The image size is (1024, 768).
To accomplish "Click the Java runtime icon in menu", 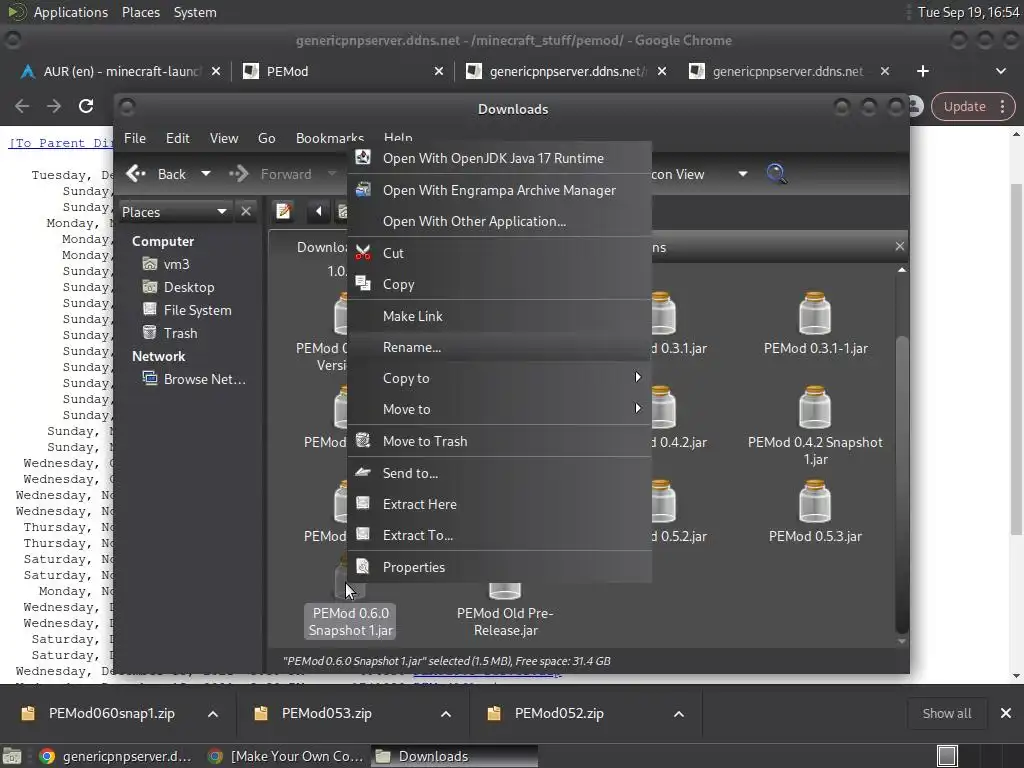I will tap(363, 157).
